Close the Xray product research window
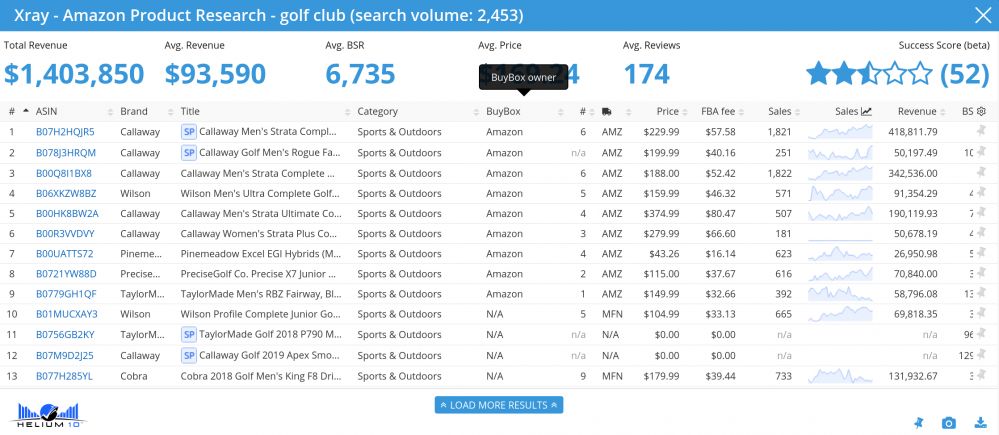The width and height of the screenshot is (999, 435). click(x=983, y=15)
